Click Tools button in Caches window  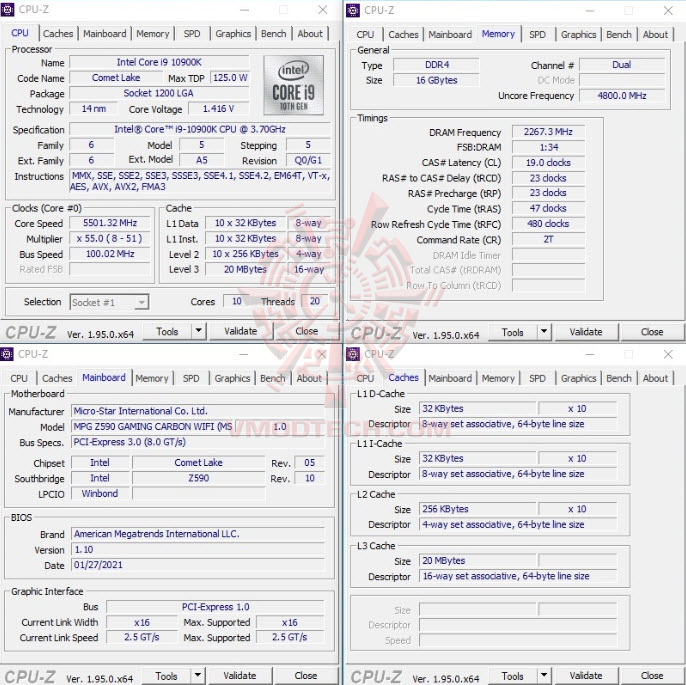[513, 676]
